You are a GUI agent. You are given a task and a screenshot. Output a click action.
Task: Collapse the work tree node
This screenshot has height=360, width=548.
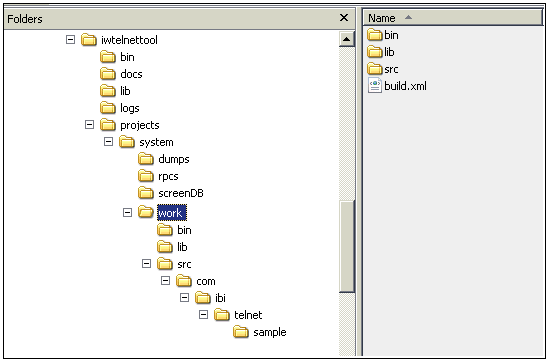tap(128, 212)
